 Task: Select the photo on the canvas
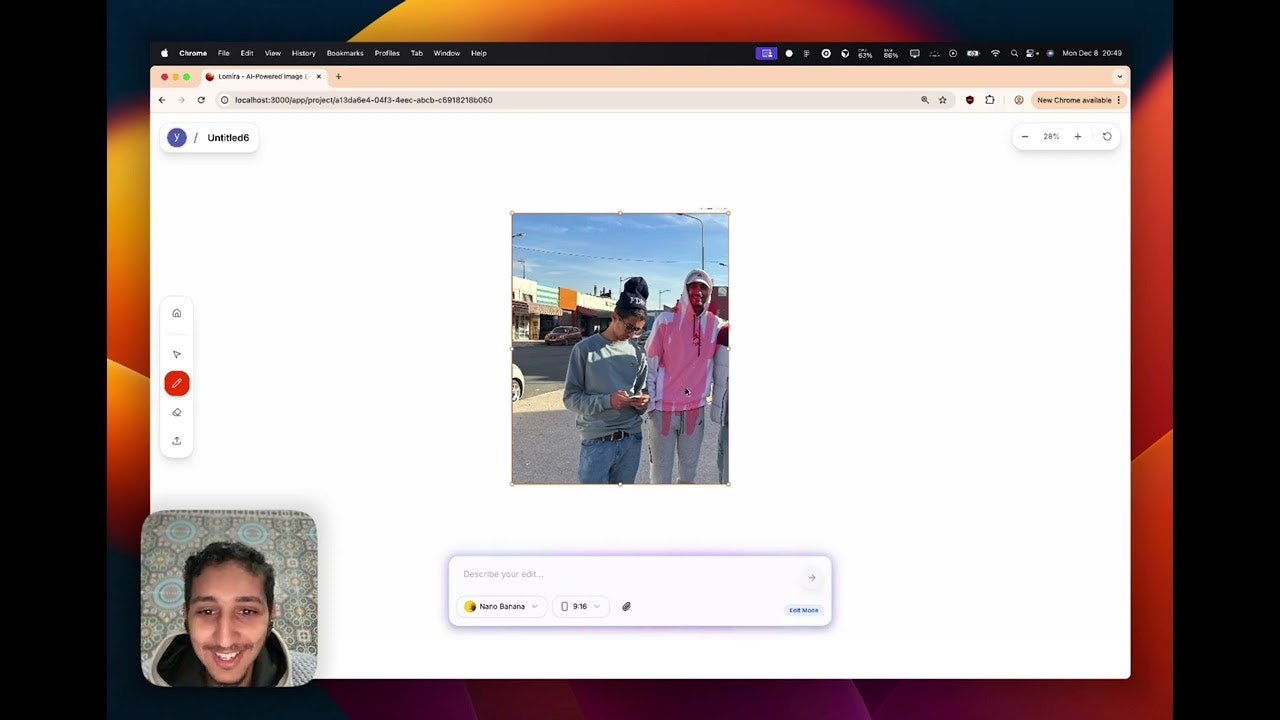620,348
